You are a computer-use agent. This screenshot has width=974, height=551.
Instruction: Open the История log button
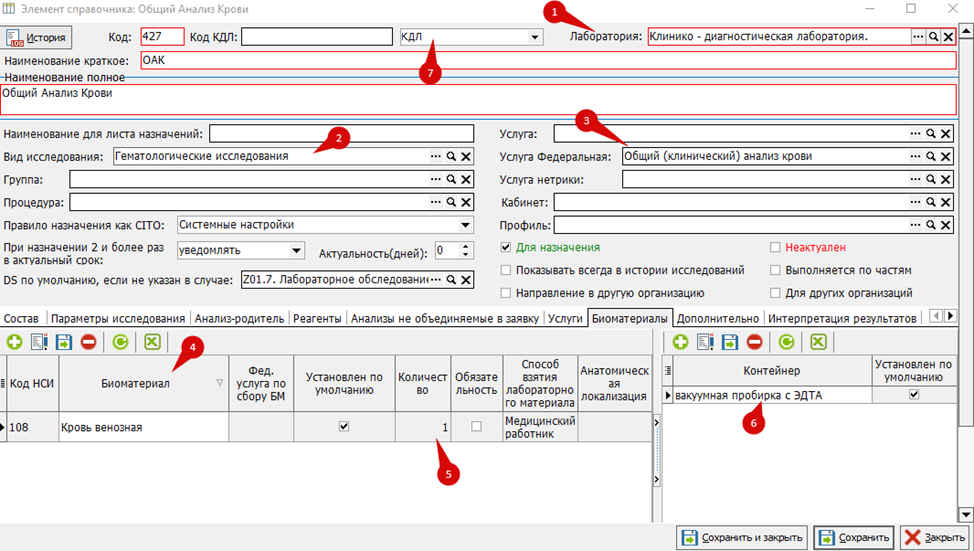coord(36,37)
